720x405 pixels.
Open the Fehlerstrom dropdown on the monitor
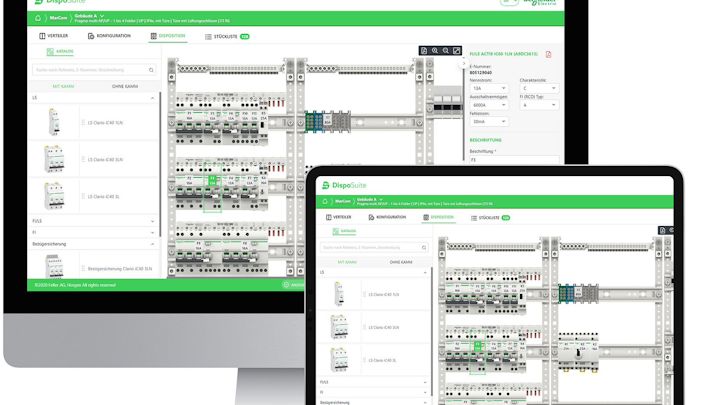click(x=489, y=122)
